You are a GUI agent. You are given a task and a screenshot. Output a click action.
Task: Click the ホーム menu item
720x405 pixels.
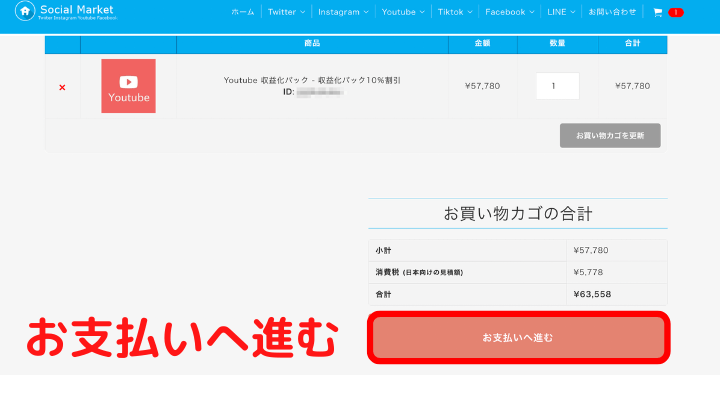click(x=242, y=12)
